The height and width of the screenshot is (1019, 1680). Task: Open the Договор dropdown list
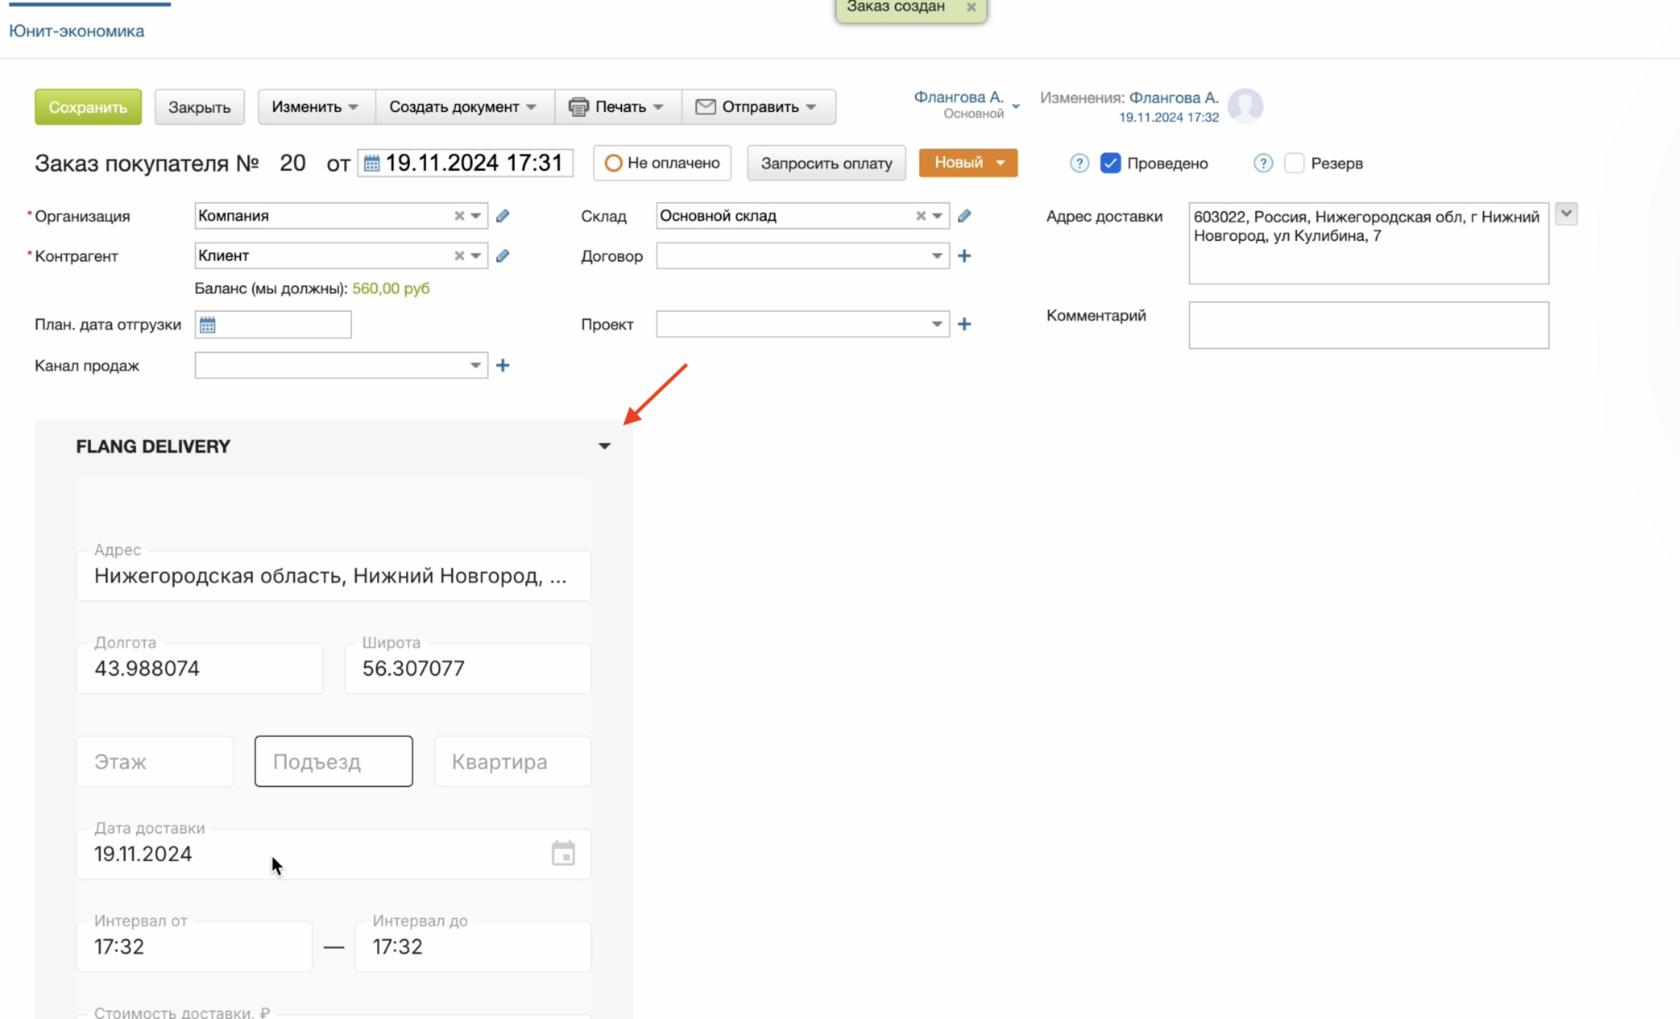(937, 256)
